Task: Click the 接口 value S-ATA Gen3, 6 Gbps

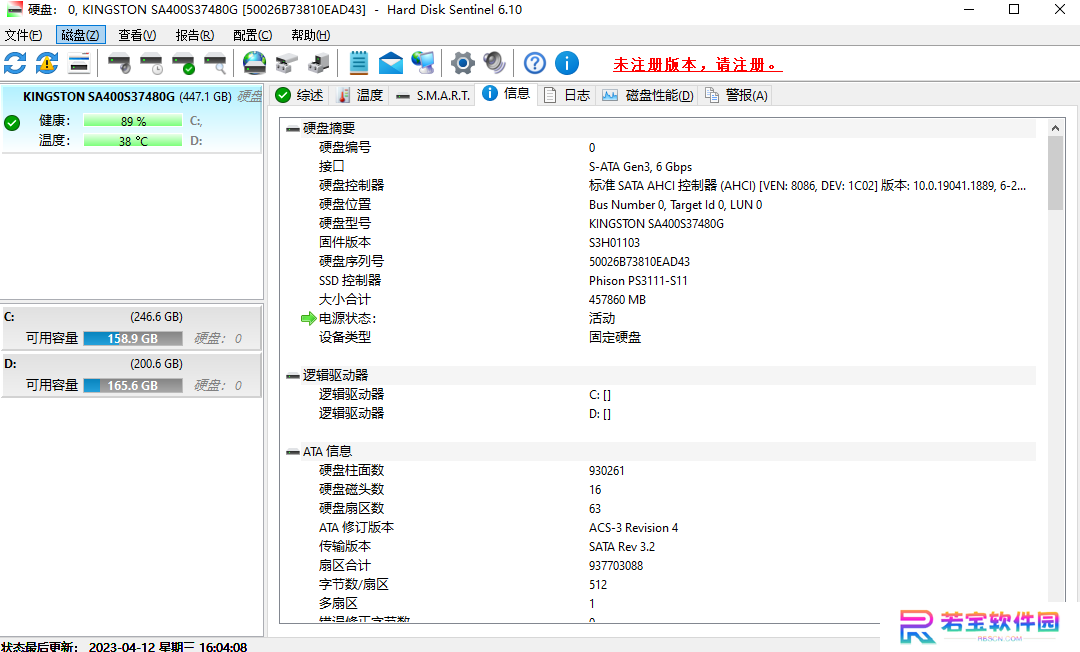Action: point(640,167)
